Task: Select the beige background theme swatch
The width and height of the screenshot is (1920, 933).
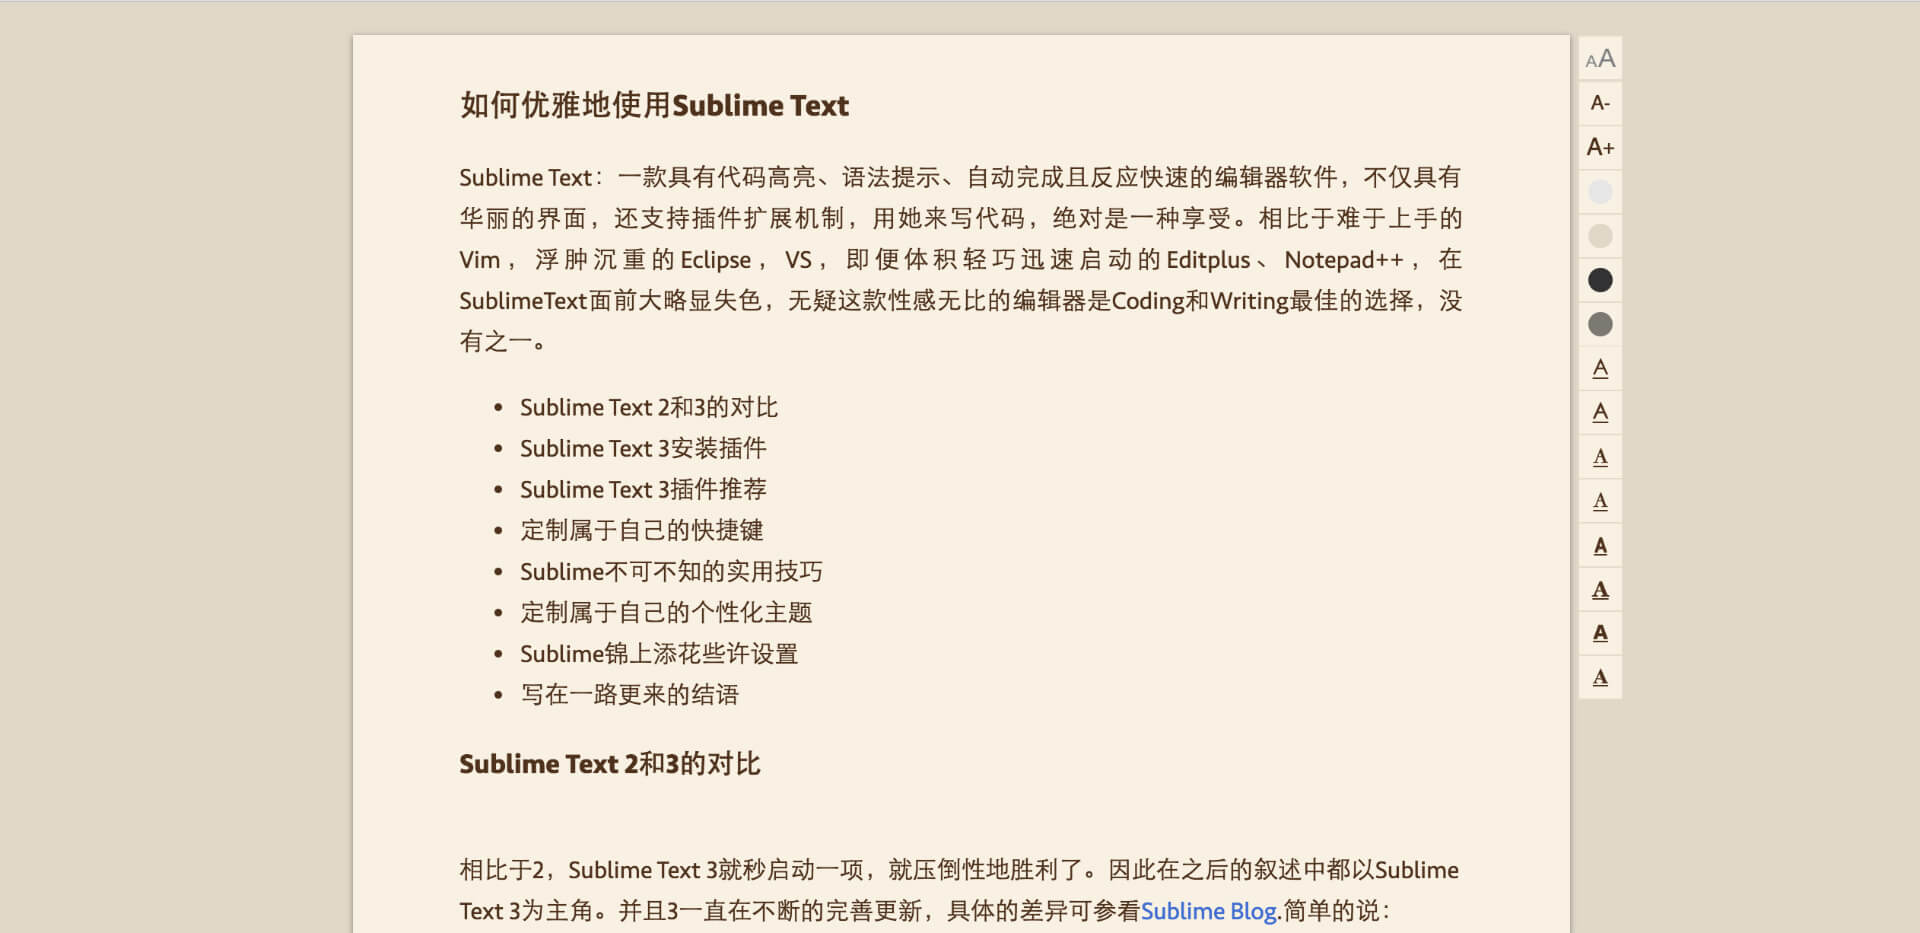Action: click(x=1600, y=236)
